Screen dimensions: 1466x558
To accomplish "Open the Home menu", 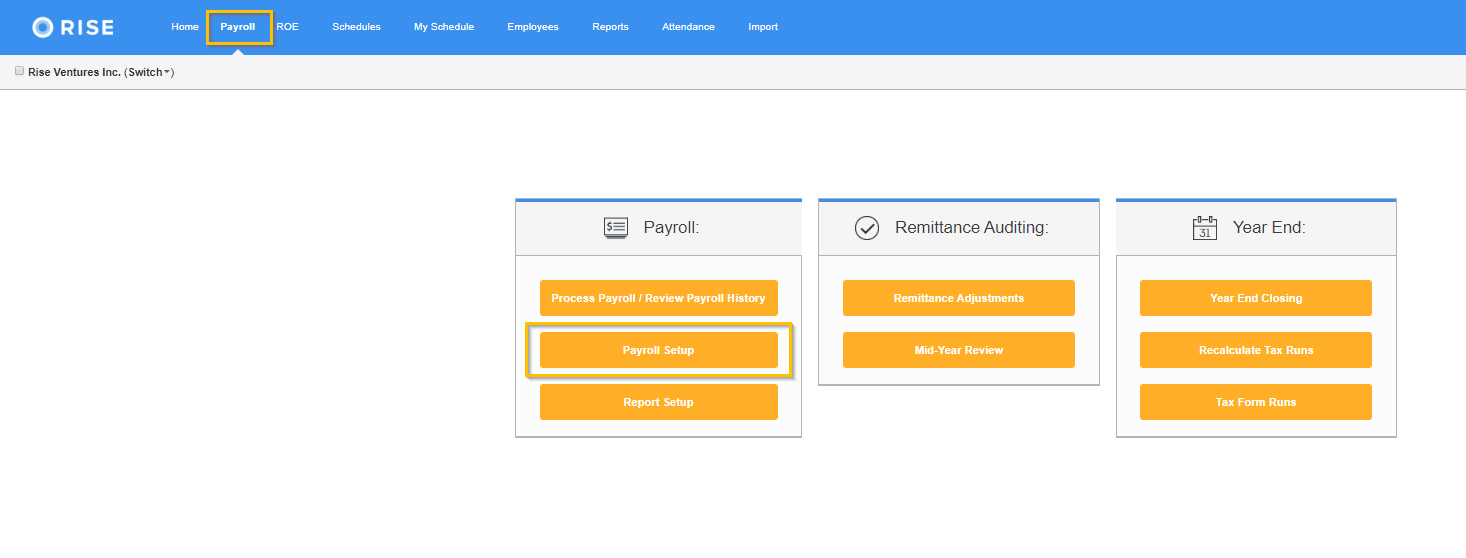I will 185,27.
